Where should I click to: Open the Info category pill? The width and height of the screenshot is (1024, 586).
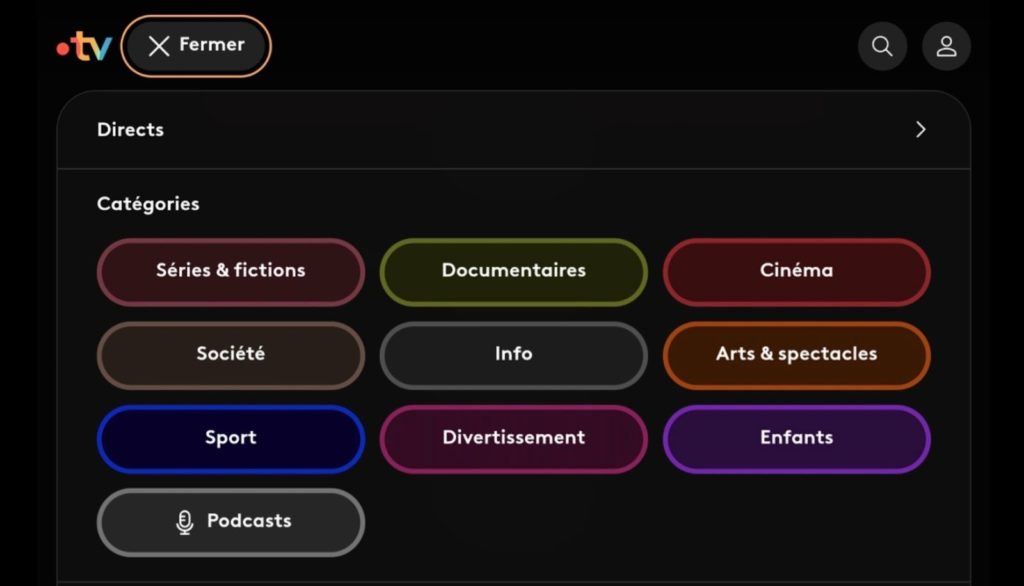[x=513, y=354]
